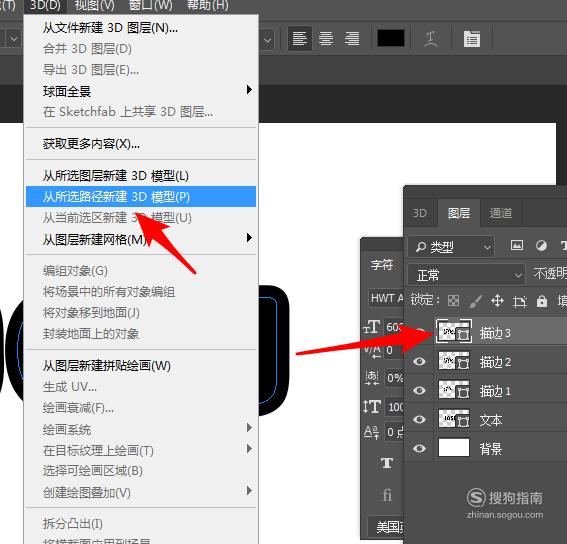Image resolution: width=567 pixels, height=544 pixels.
Task: Open the 类型 layer filter dropdown
Action: pos(451,247)
